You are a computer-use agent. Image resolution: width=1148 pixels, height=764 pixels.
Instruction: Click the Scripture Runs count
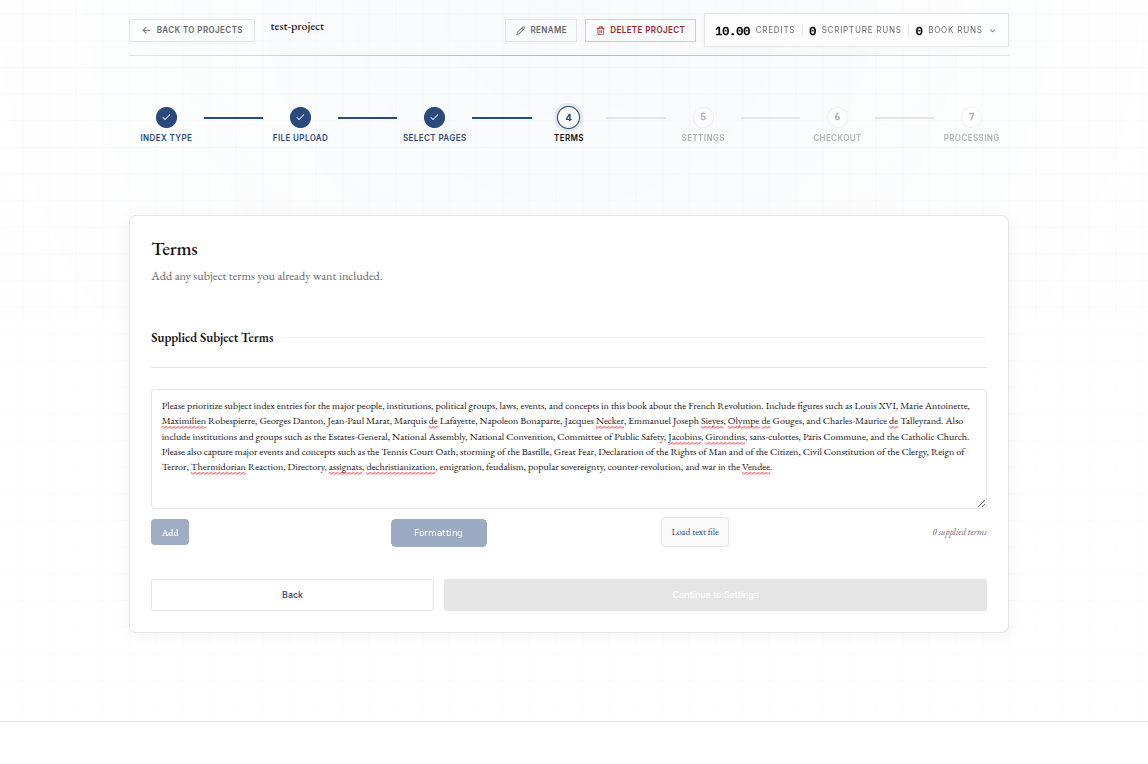(813, 31)
